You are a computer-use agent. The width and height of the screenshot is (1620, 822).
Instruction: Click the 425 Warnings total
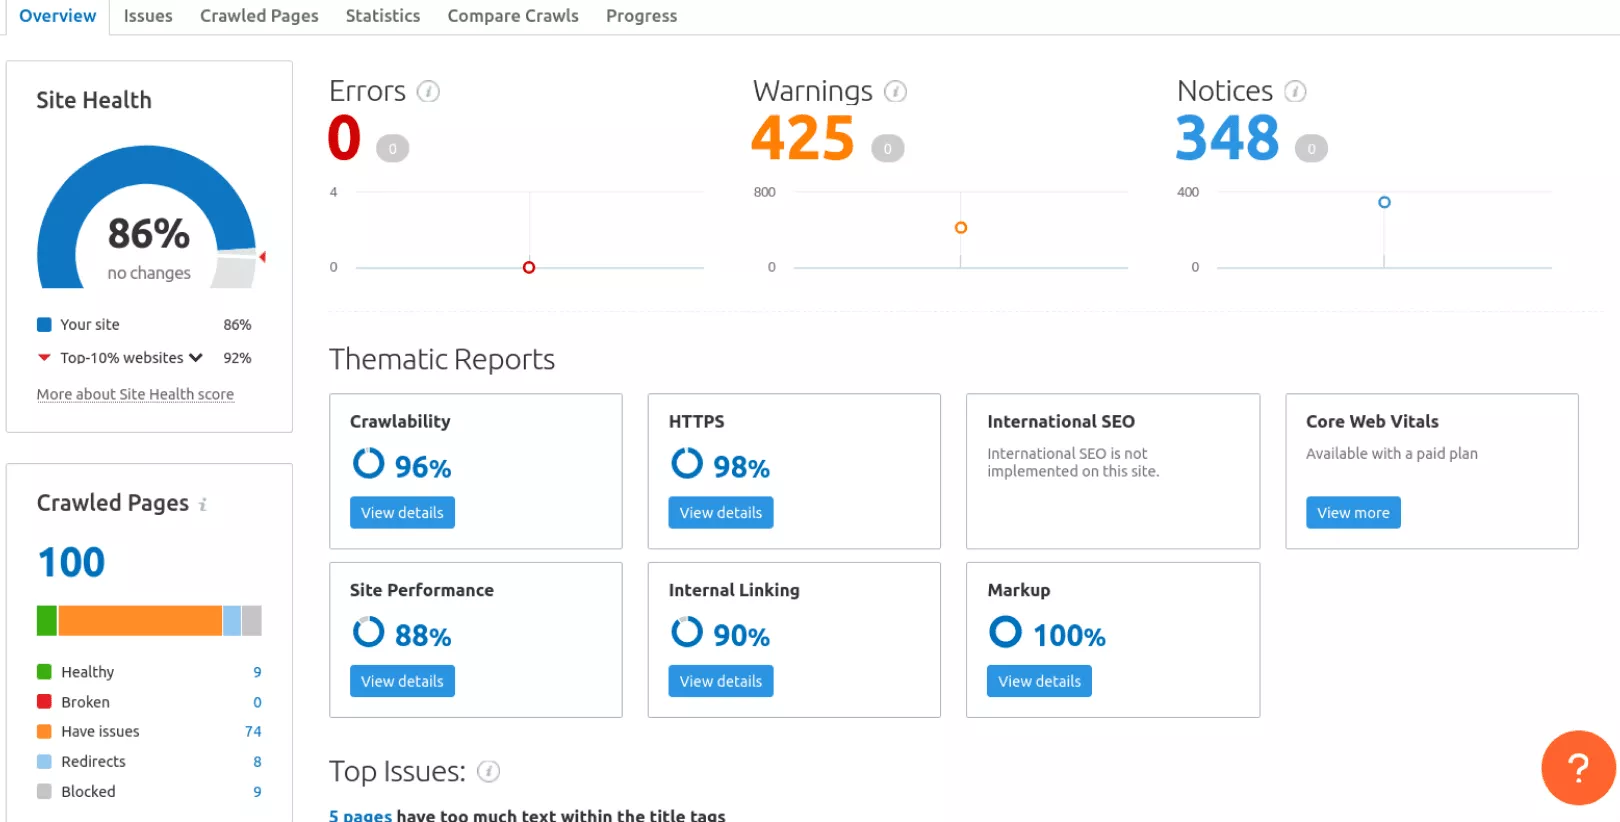click(803, 138)
